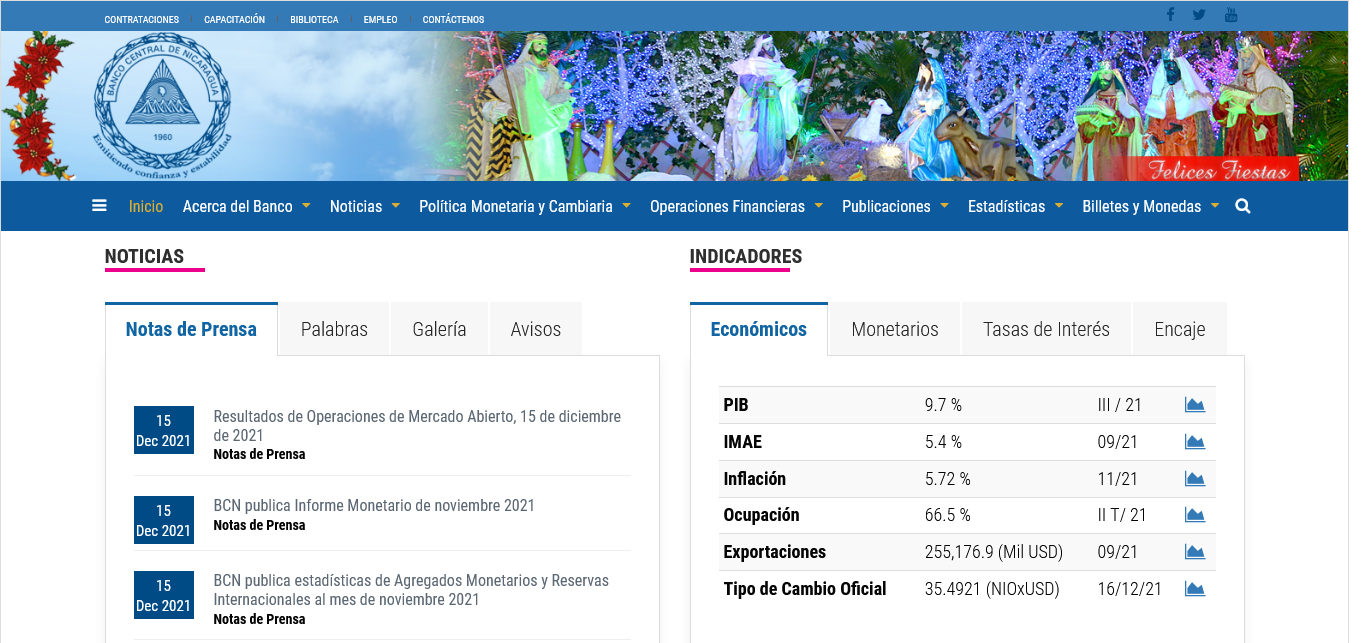Switch to the Galería news tab
The height and width of the screenshot is (643, 1366).
(439, 329)
